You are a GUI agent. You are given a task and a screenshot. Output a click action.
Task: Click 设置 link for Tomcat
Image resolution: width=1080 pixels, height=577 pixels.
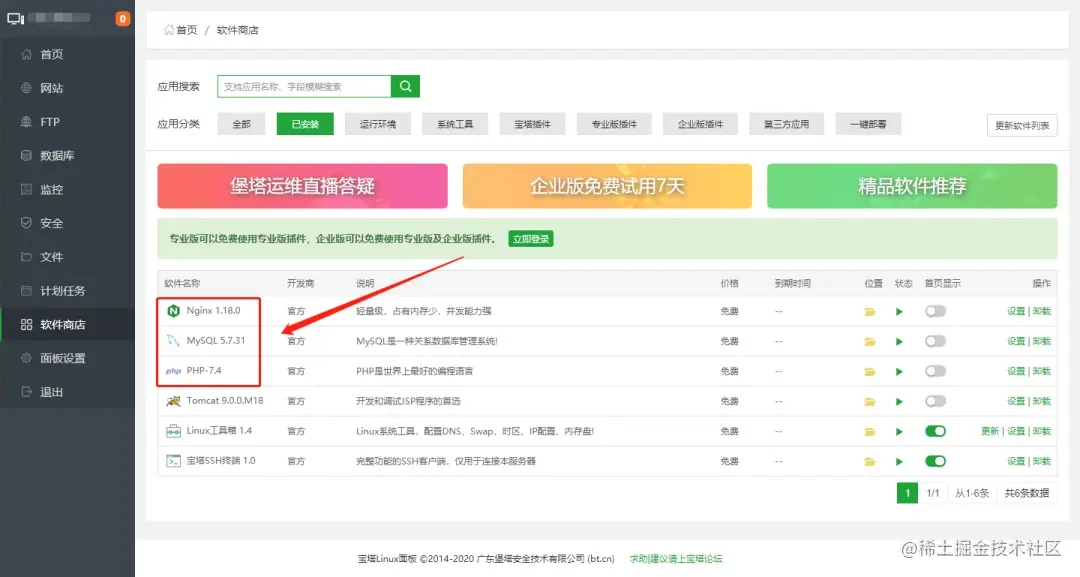point(1016,401)
